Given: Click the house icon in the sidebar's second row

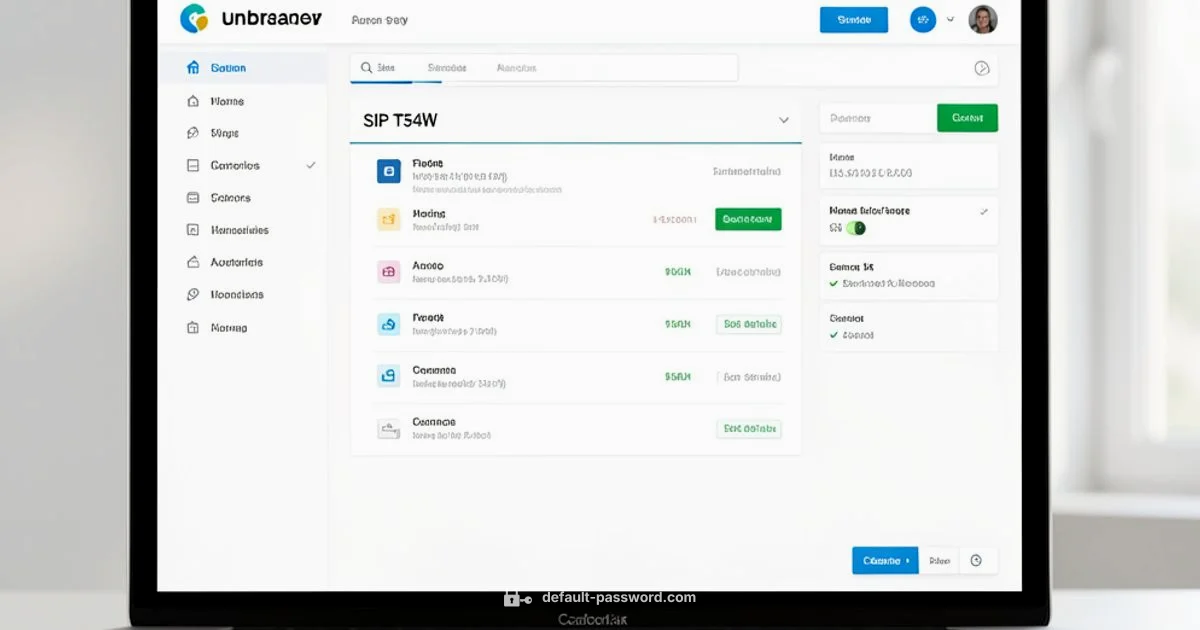Looking at the screenshot, I should coord(193,101).
